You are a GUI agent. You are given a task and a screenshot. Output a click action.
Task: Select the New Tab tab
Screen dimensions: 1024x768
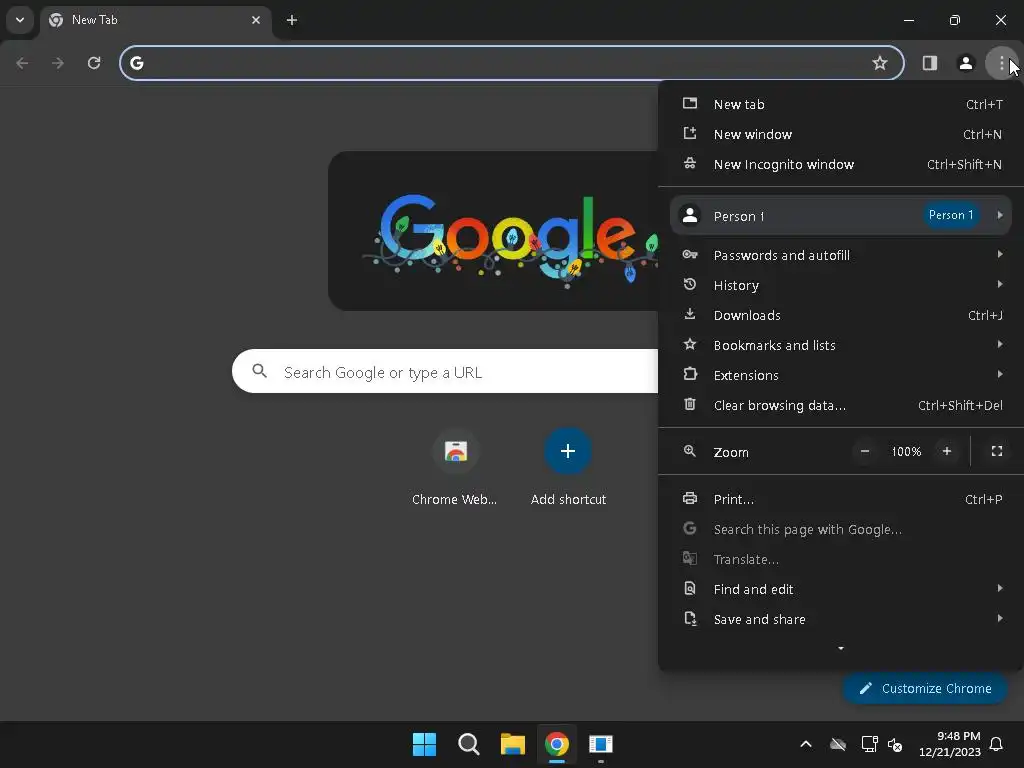155,20
